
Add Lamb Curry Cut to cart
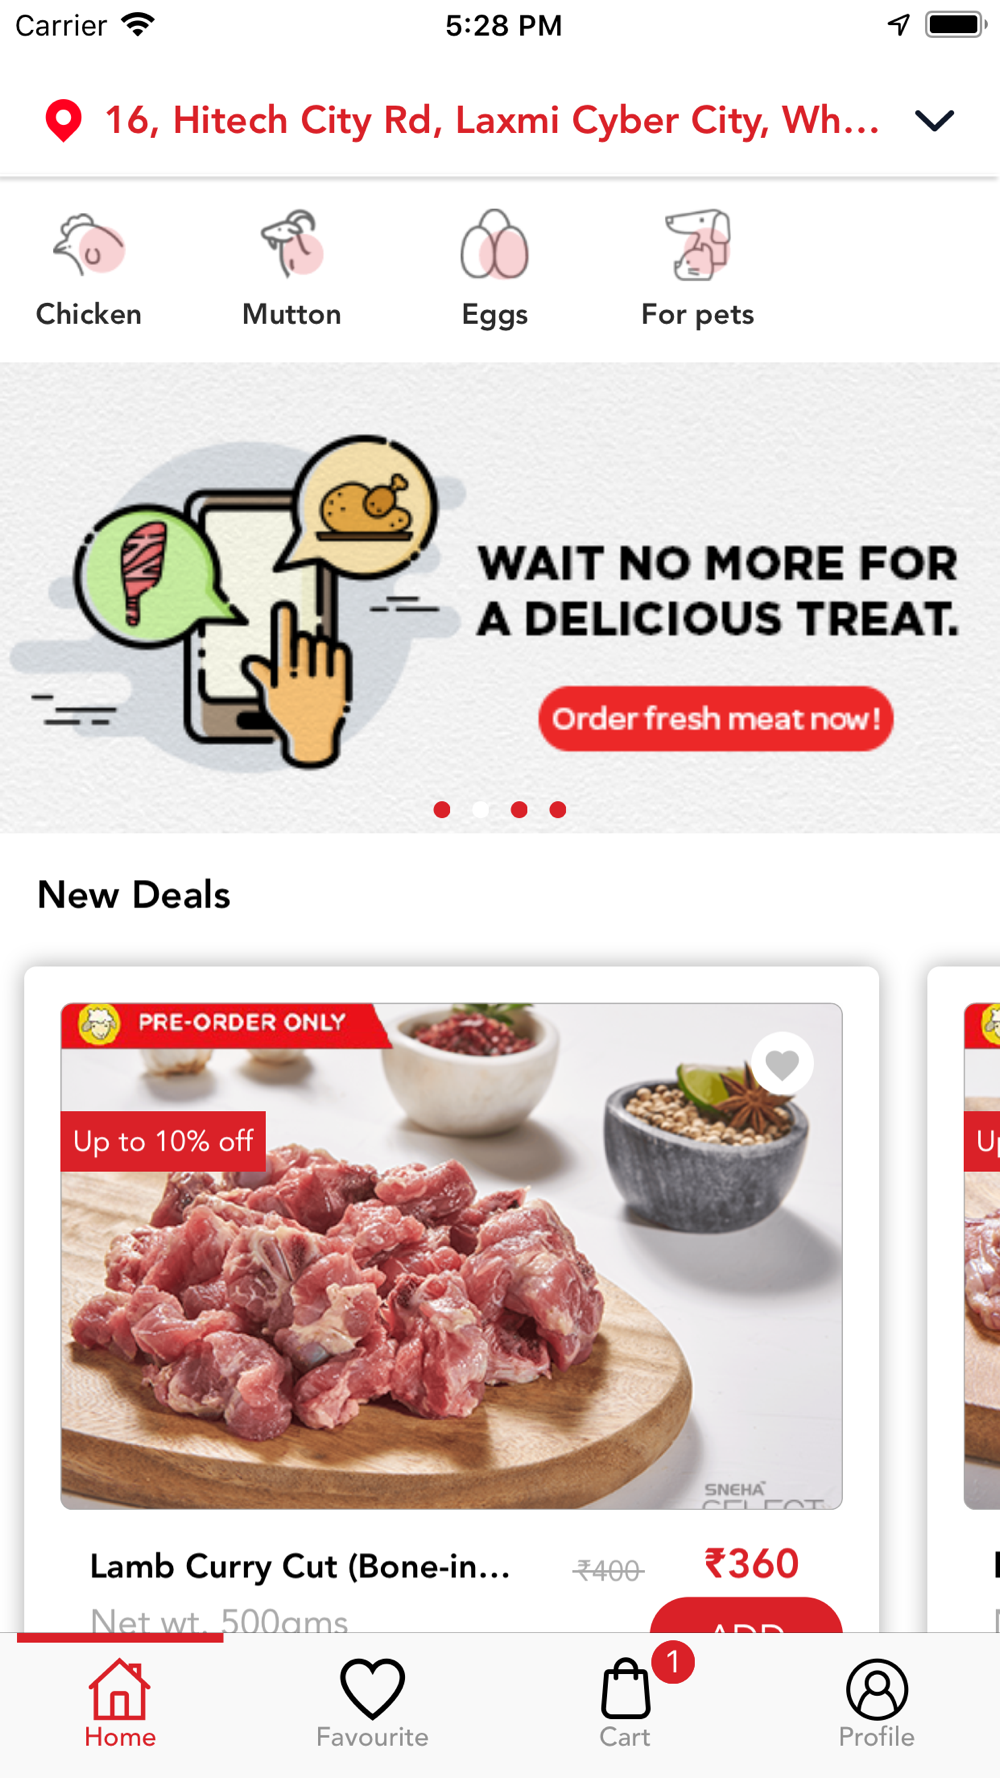[x=746, y=1615]
